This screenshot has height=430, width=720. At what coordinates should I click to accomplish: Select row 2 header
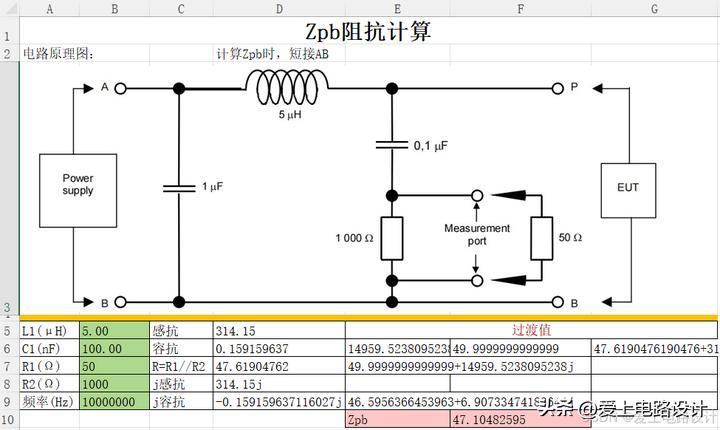click(9, 53)
